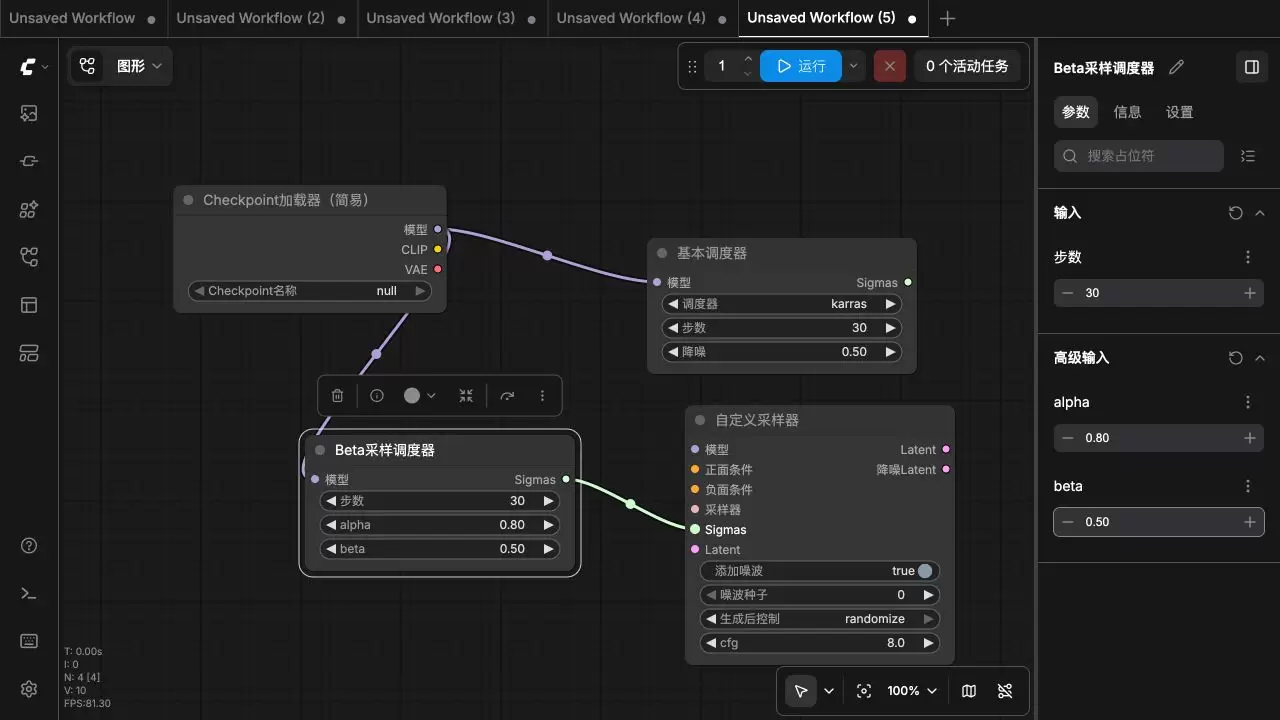Viewport: 1280px width, 720px height.
Task: Click the red cancel queue button
Action: point(889,66)
